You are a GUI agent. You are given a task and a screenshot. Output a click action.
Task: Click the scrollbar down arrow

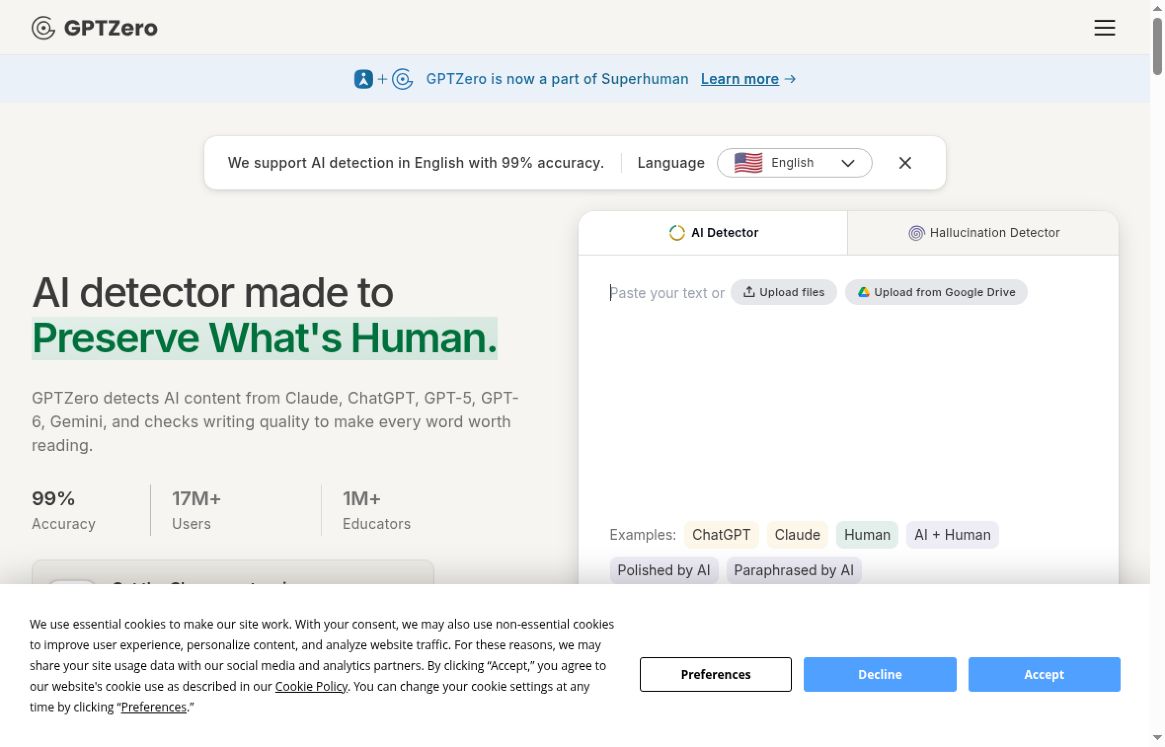[x=1157, y=738]
